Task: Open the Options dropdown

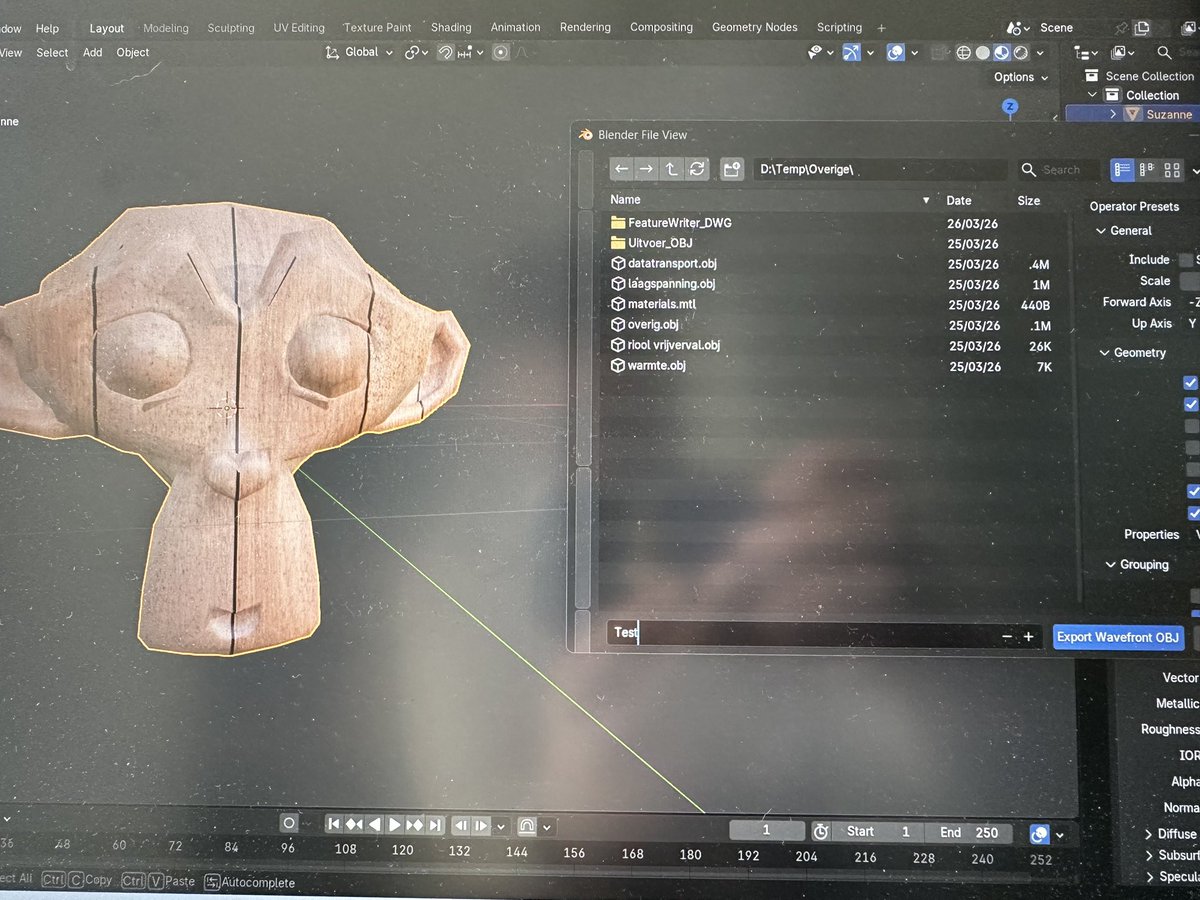Action: pyautogui.click(x=1021, y=77)
